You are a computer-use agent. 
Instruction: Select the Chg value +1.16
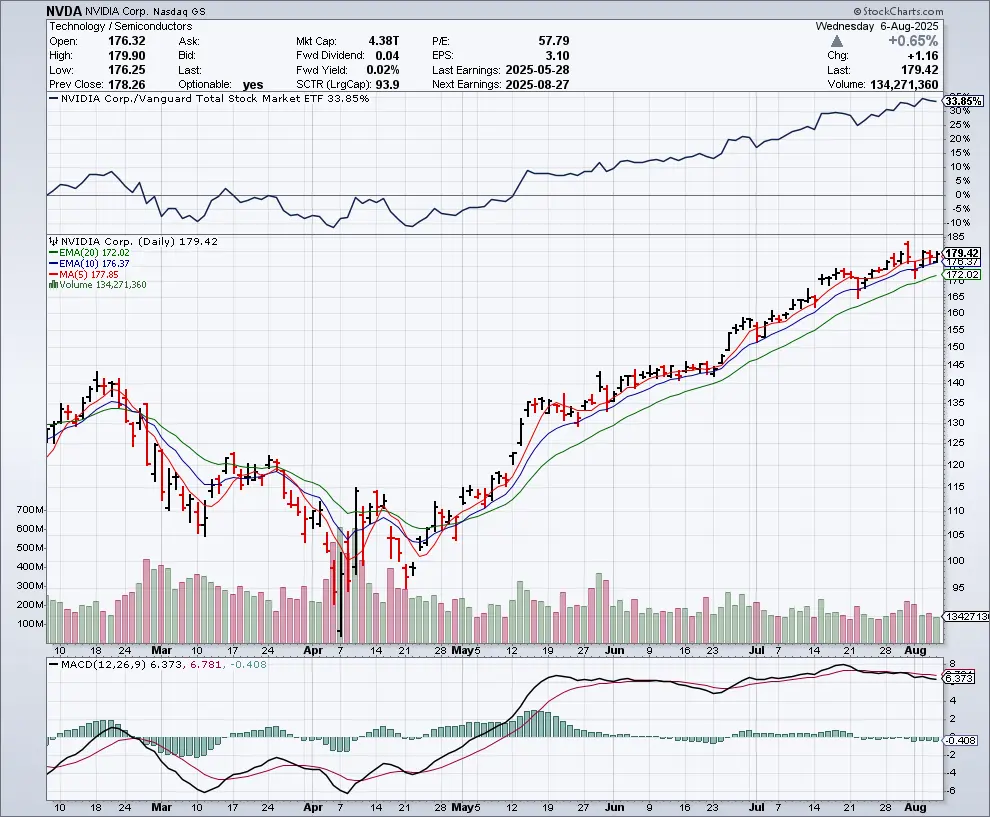923,56
